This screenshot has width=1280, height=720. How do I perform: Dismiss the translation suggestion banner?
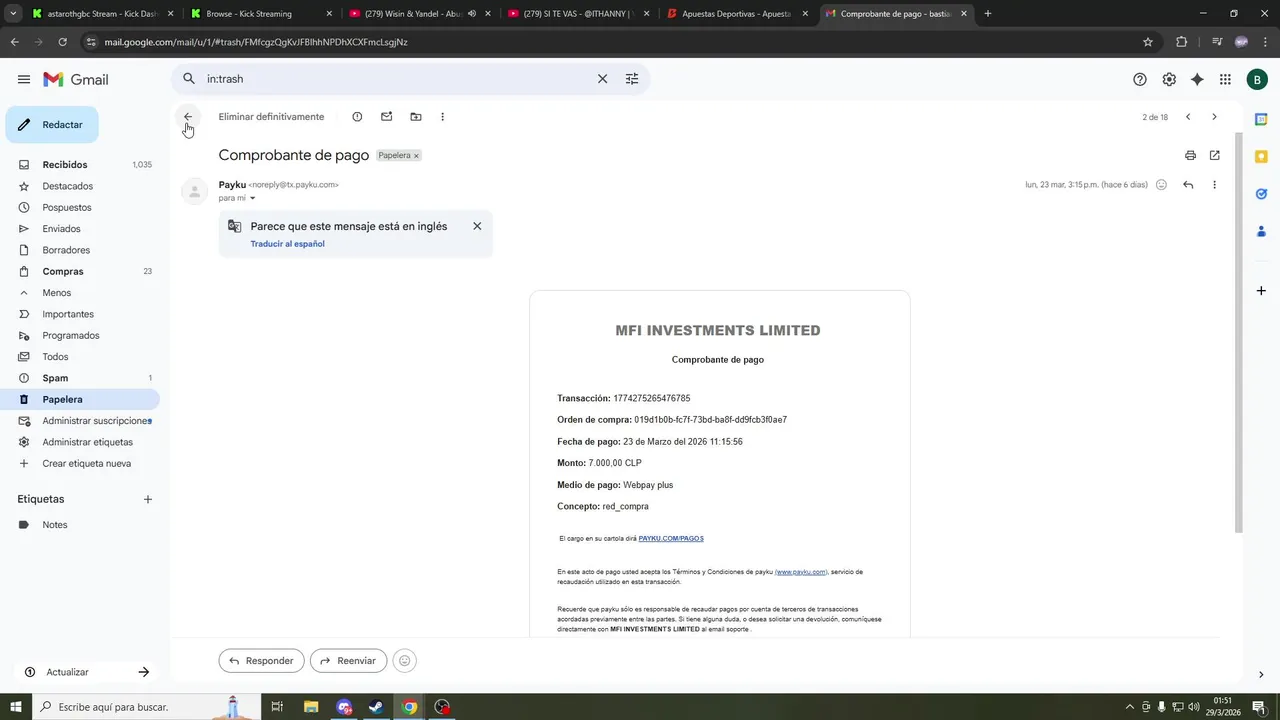477,226
